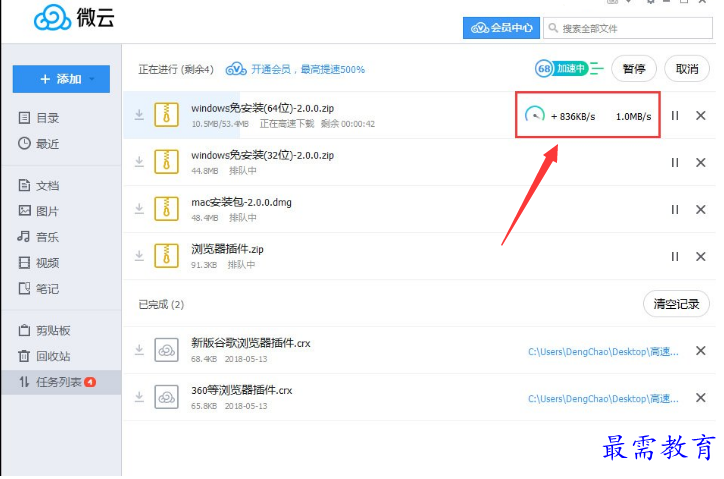Click 开通会员 speed-up link
Image resolution: width=724 pixels, height=479 pixels.
tap(296, 69)
